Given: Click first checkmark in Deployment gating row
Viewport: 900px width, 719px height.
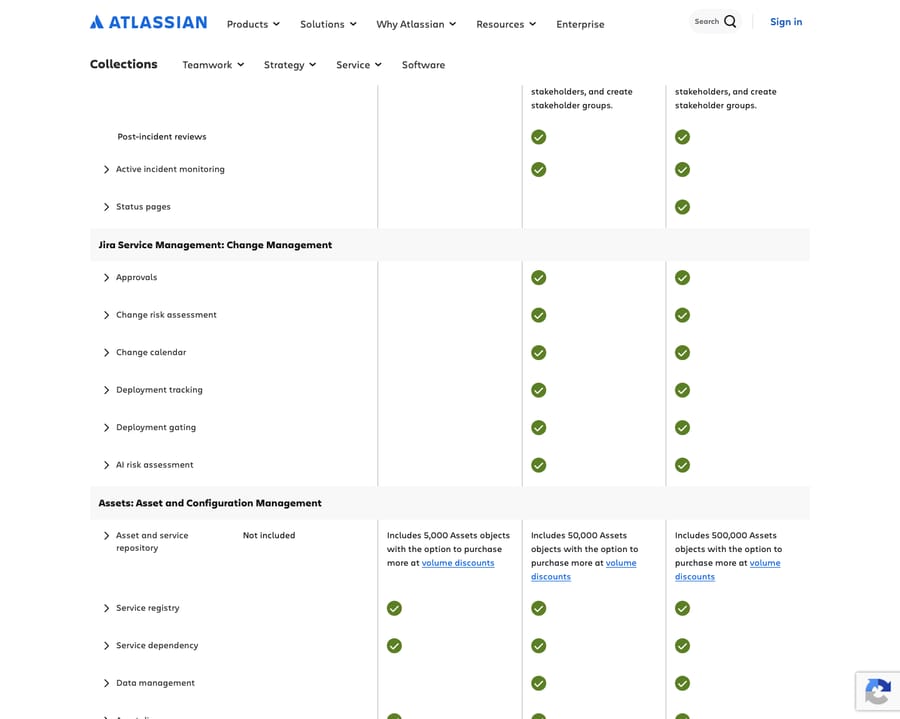Looking at the screenshot, I should pos(538,428).
